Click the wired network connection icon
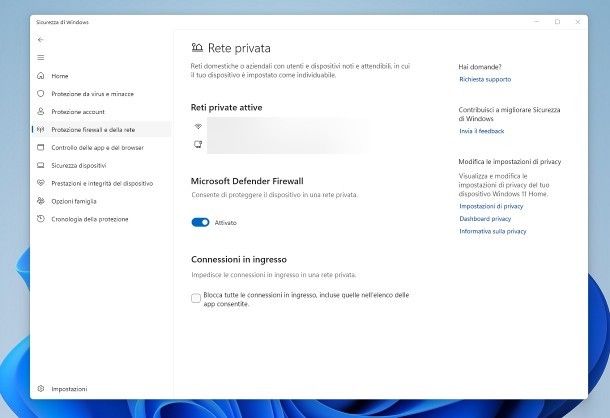 click(198, 144)
